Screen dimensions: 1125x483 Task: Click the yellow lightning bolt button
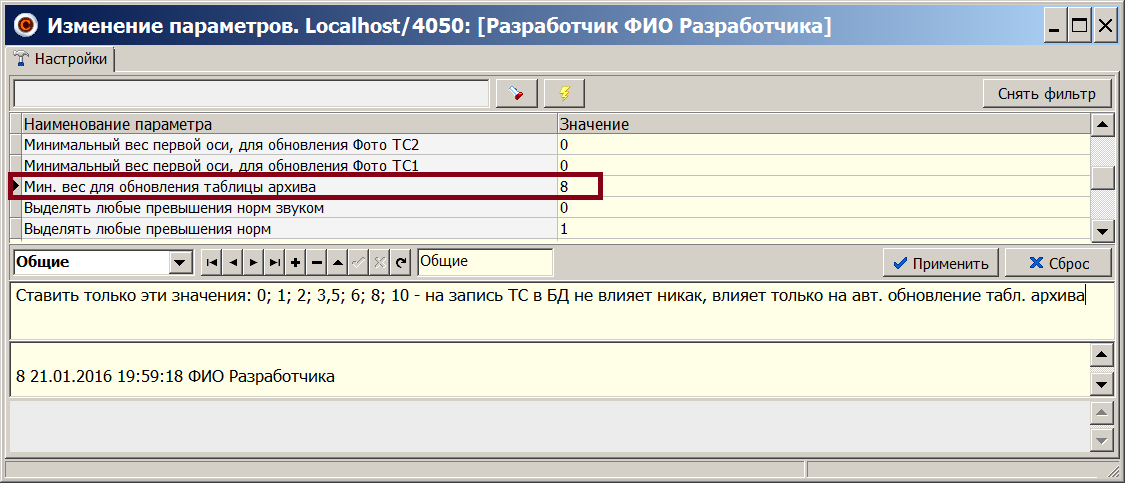pyautogui.click(x=564, y=94)
